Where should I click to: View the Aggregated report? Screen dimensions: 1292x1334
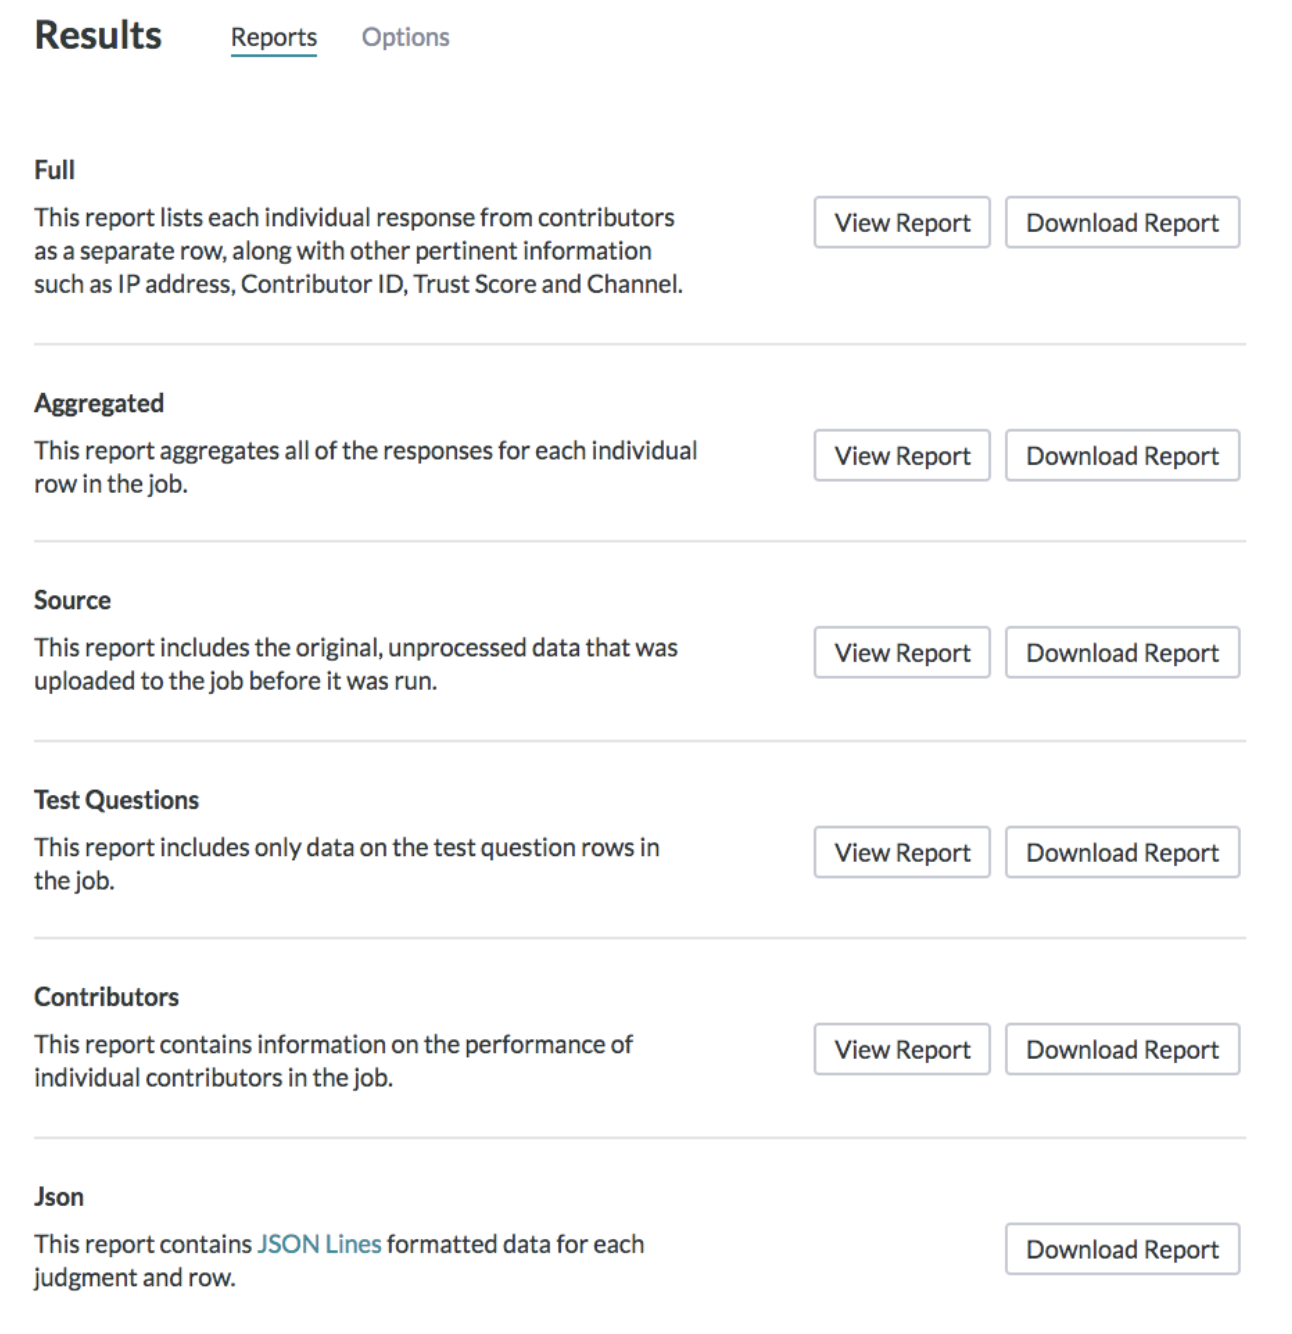pos(902,455)
